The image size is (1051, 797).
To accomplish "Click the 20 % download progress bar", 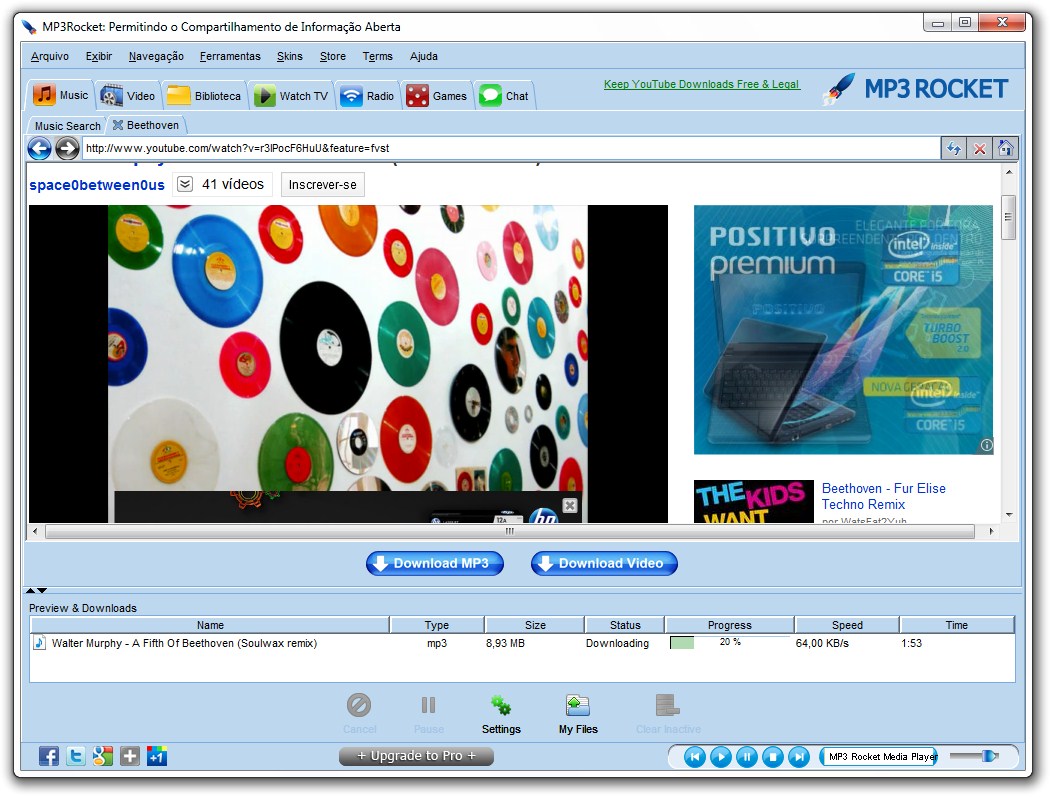I will (729, 643).
